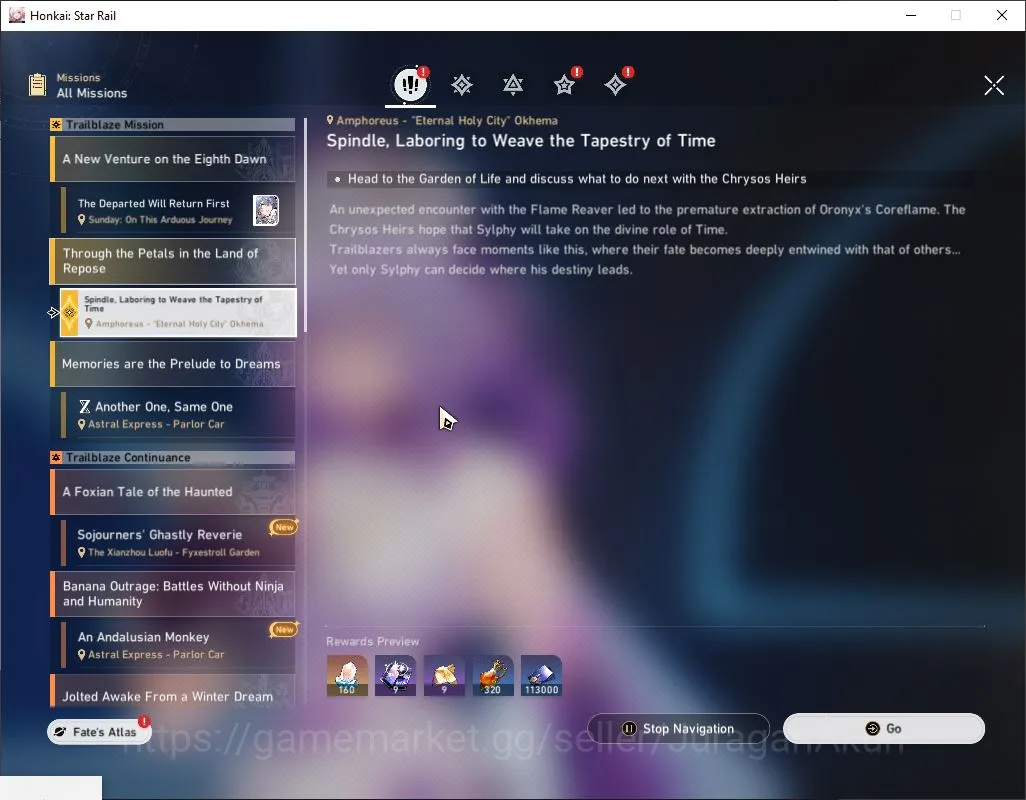Image resolution: width=1026 pixels, height=800 pixels.
Task: Open the All Missions tab
Action: pyautogui.click(x=410, y=84)
